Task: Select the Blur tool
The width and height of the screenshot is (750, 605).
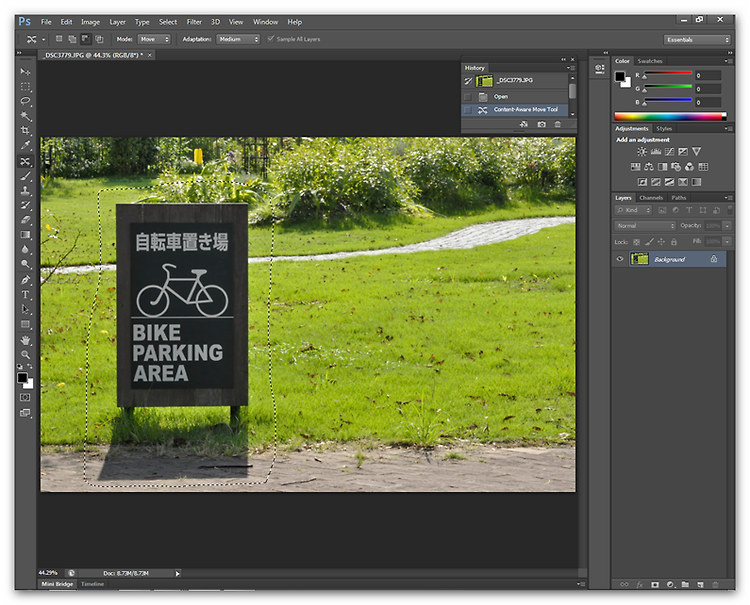Action: (25, 249)
